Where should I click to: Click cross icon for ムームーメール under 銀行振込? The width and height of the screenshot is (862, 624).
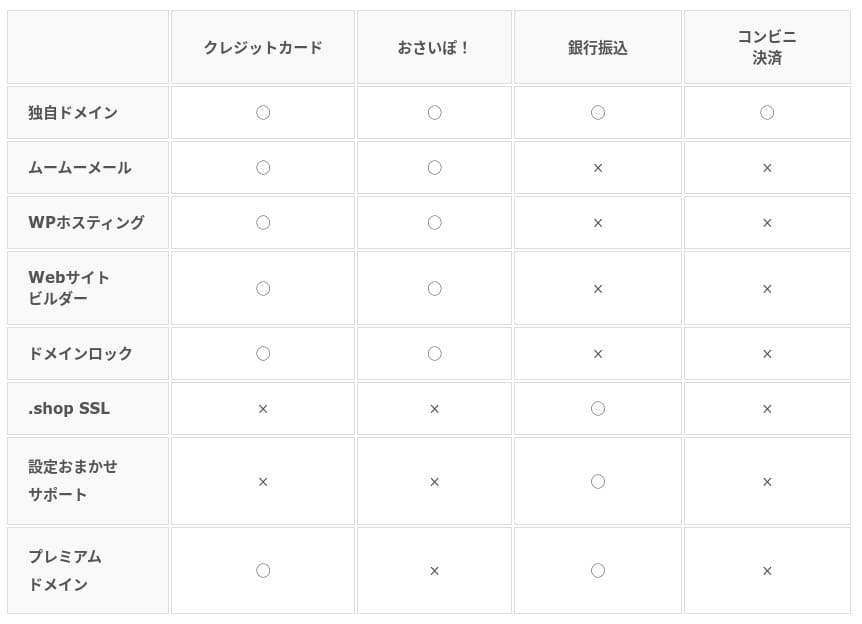pos(598,168)
